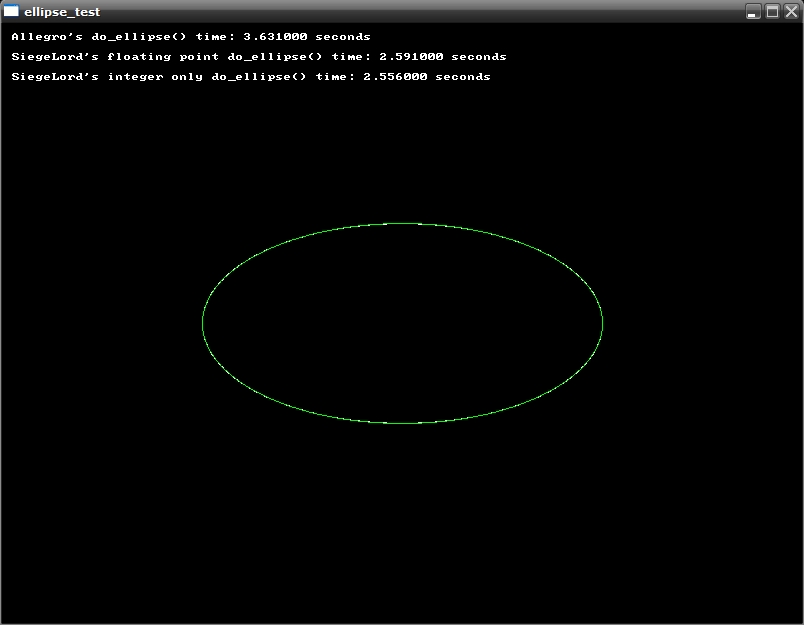Image resolution: width=804 pixels, height=625 pixels.
Task: Click the rightmost edge of green ellipse
Action: point(602,323)
